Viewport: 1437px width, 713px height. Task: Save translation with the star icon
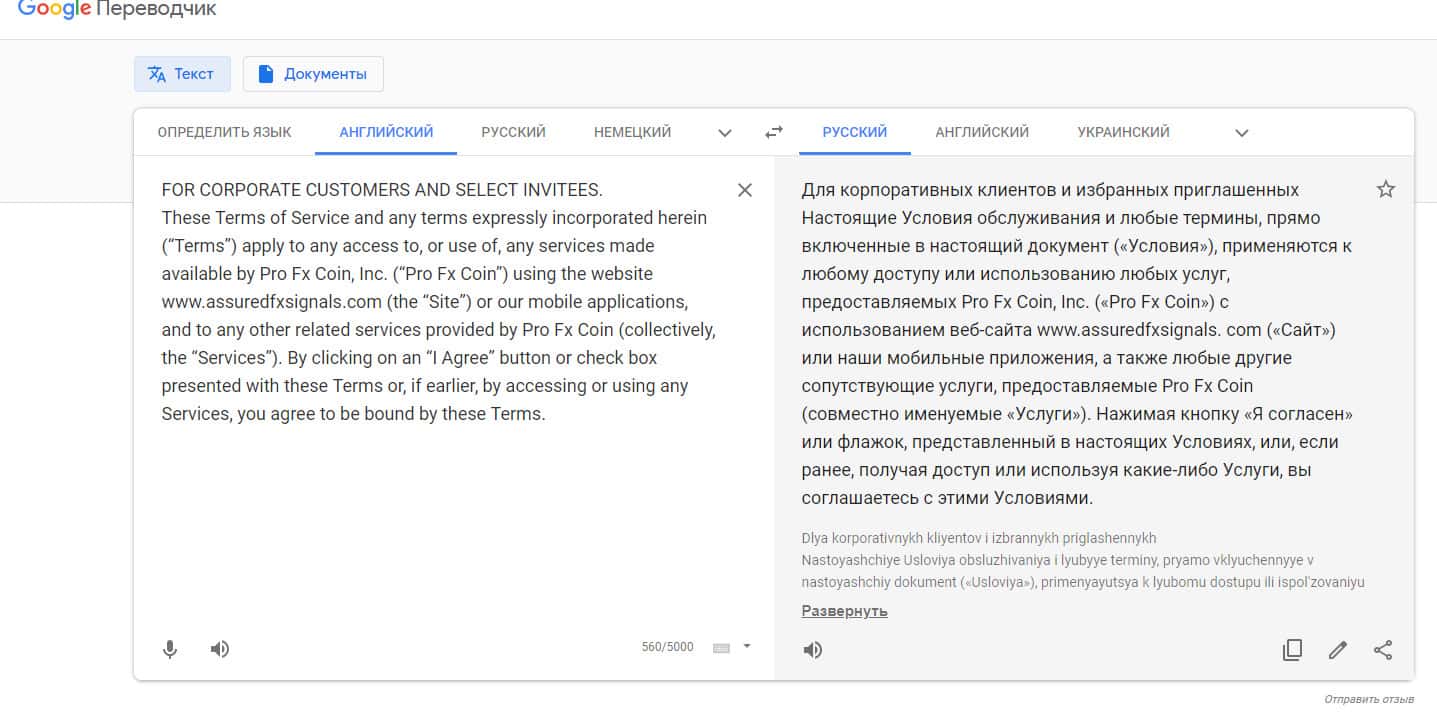click(1385, 189)
